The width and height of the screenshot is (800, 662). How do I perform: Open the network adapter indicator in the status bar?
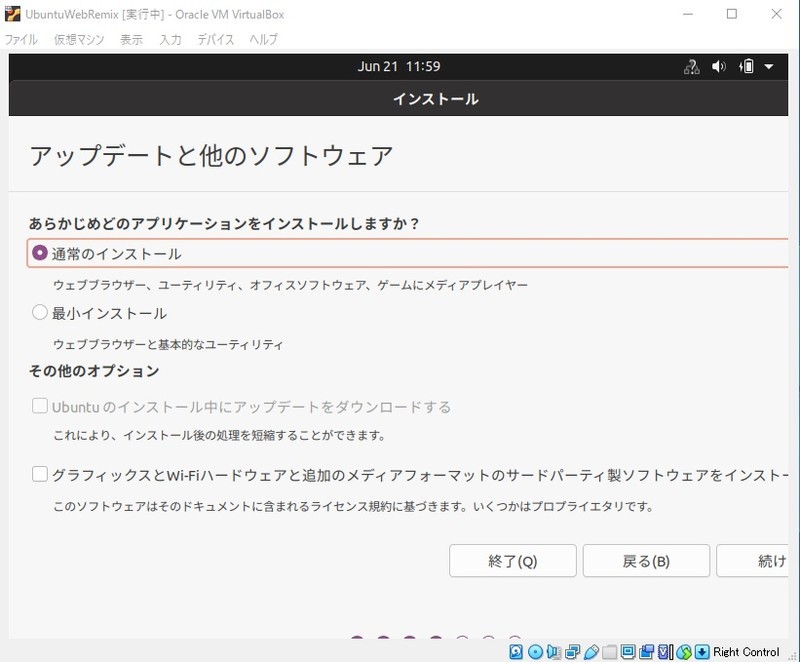click(x=572, y=652)
